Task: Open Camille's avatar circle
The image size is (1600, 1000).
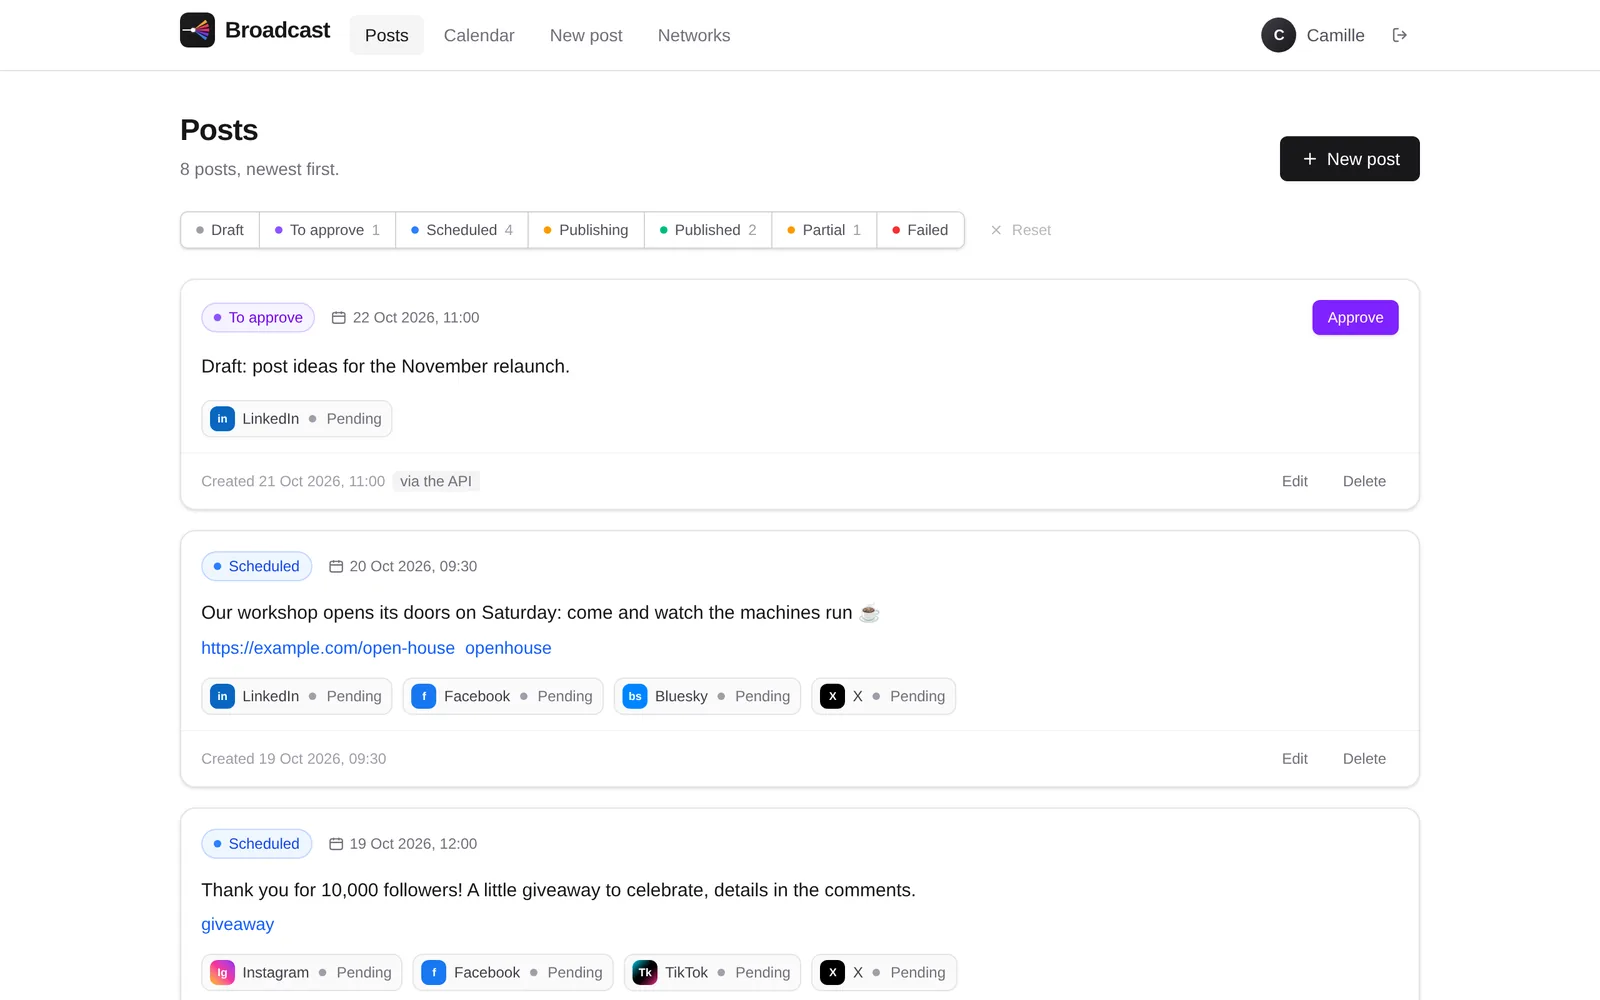Action: click(1278, 35)
